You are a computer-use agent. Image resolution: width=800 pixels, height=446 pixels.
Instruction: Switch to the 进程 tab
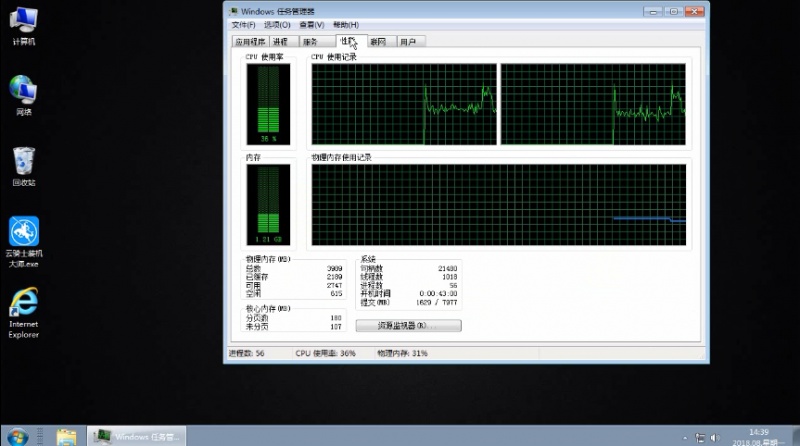click(284, 42)
